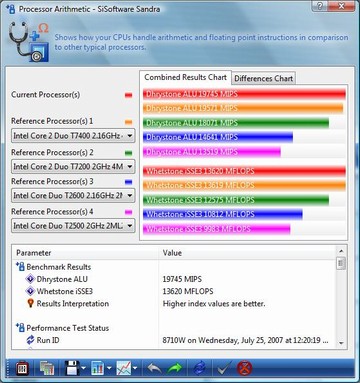The image size is (360, 383).
Task: Click the results list scroll down arrow
Action: tap(341, 343)
